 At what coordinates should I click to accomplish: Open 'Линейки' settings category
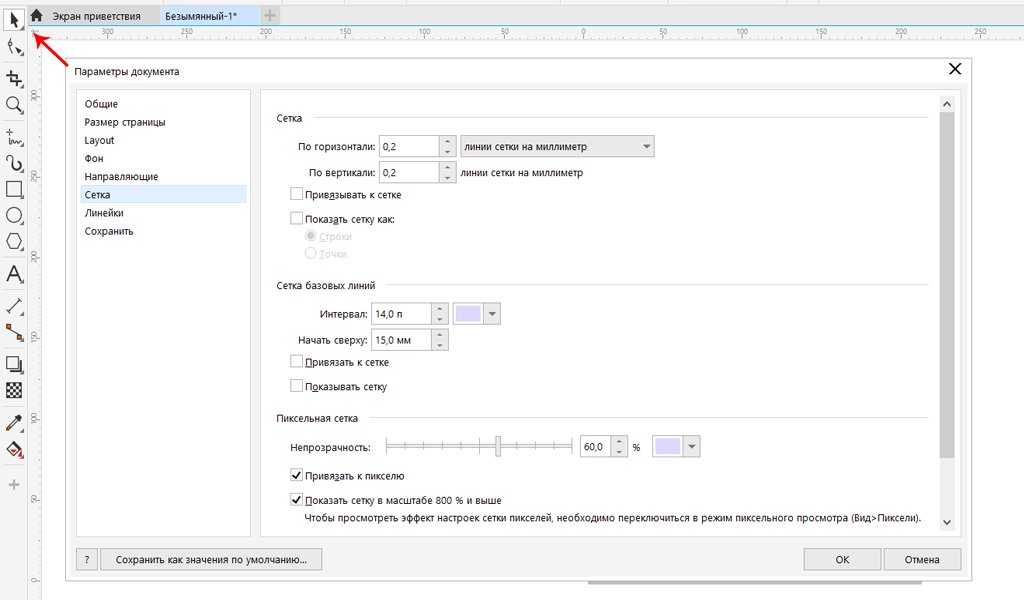coord(104,213)
